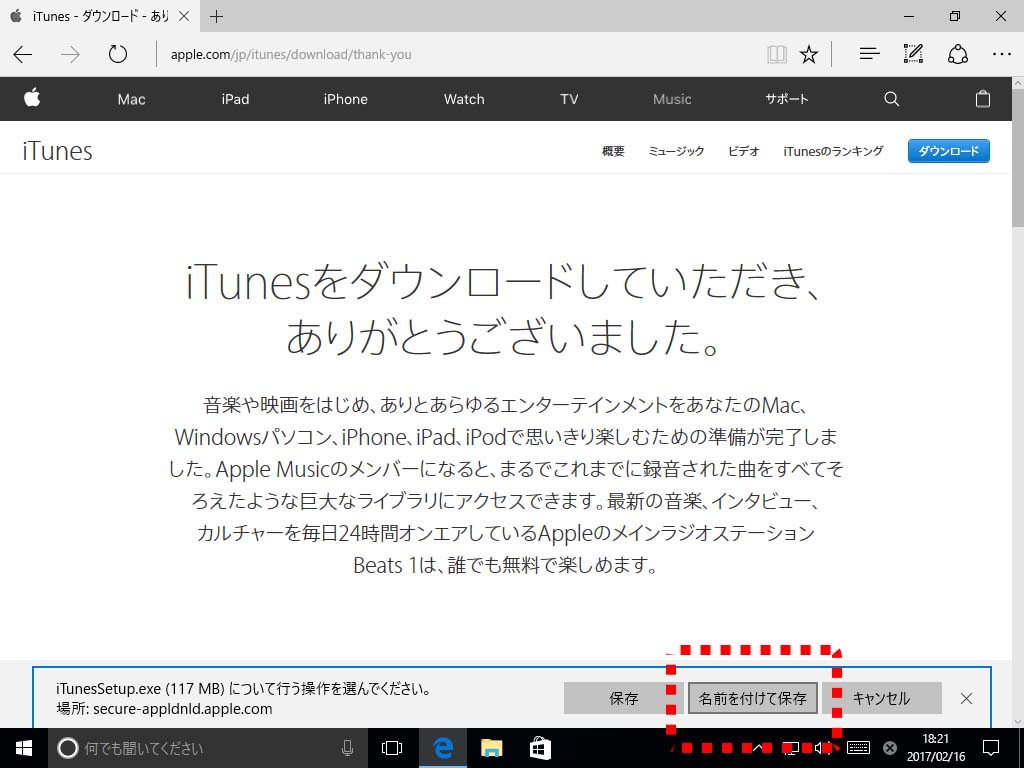This screenshot has width=1024, height=768.
Task: Click 保存 in the download bar
Action: tap(624, 698)
